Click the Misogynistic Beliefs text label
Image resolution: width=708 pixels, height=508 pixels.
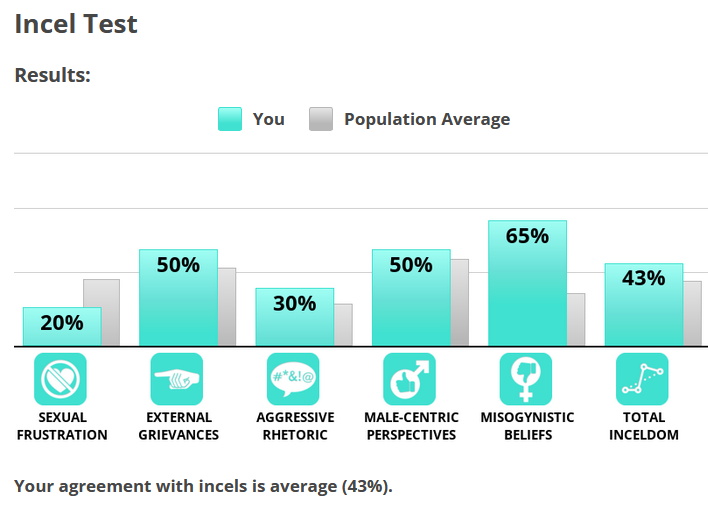527,426
